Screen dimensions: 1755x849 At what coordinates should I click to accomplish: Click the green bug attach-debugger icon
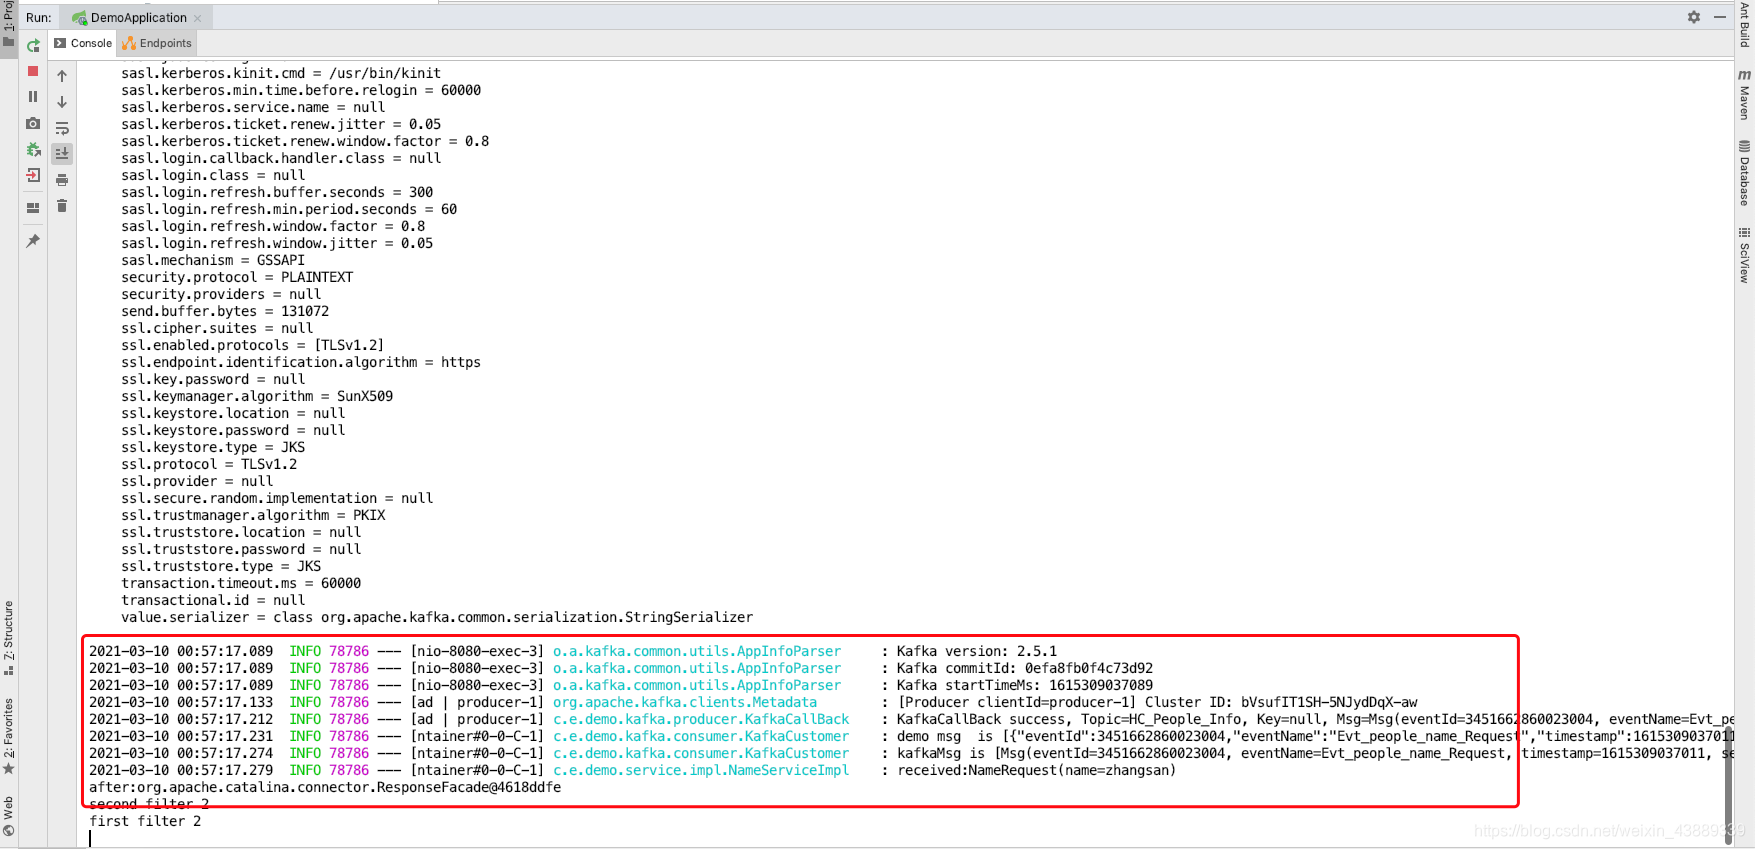tap(33, 149)
